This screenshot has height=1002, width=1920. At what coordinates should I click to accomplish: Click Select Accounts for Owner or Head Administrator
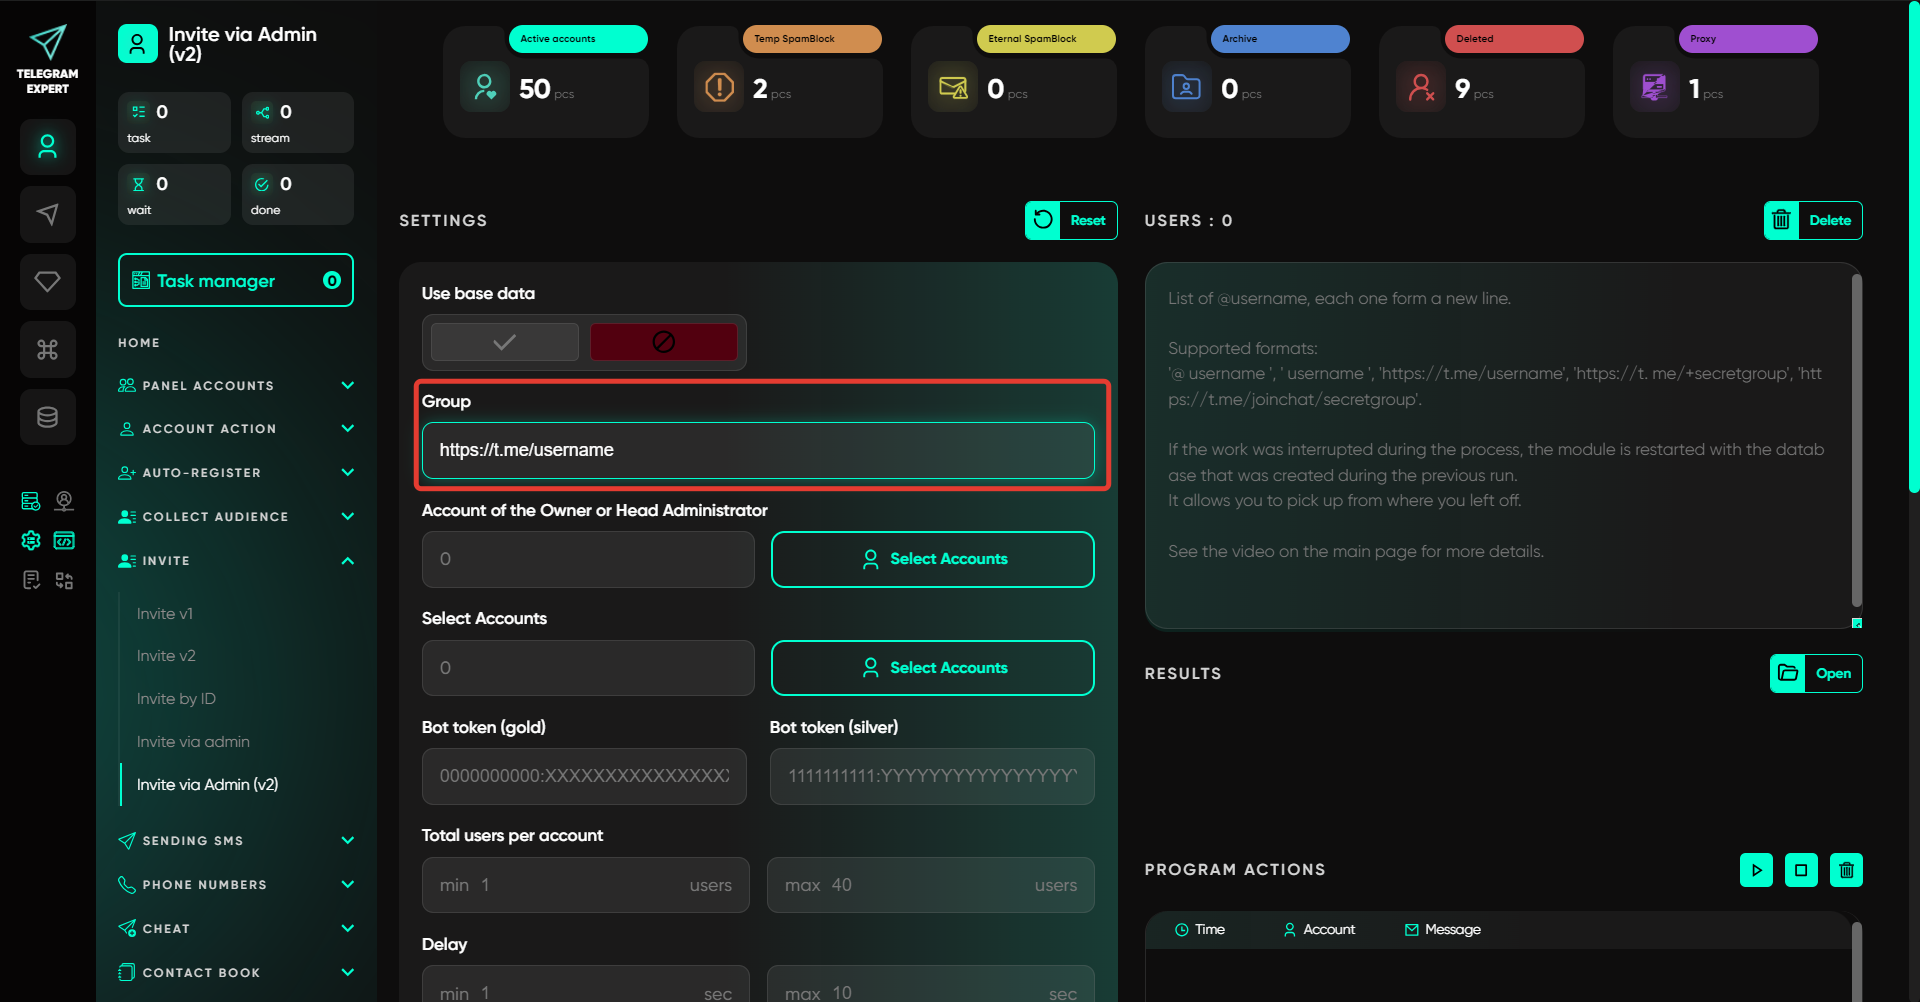(932, 559)
